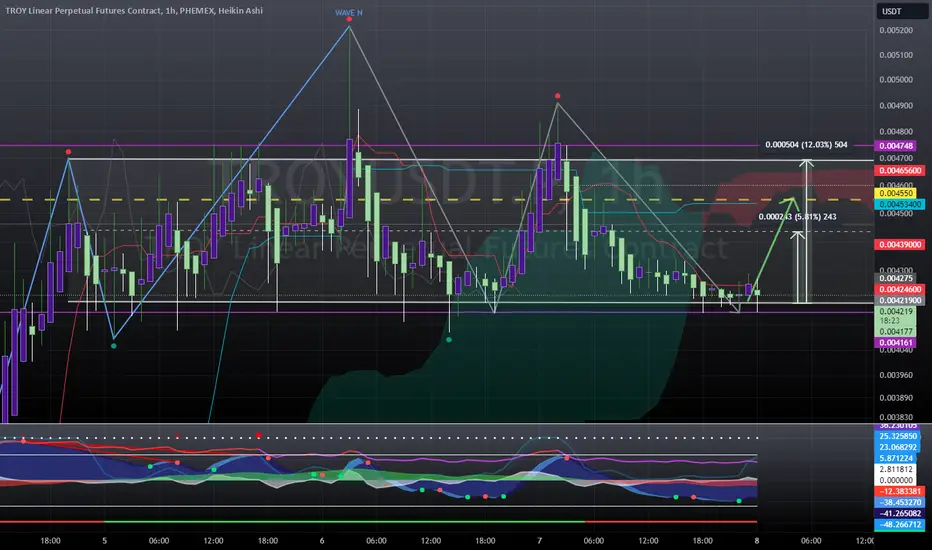Viewport: 932px width, 550px height.
Task: Click the -38.453270 indicator value label
Action: click(x=899, y=502)
